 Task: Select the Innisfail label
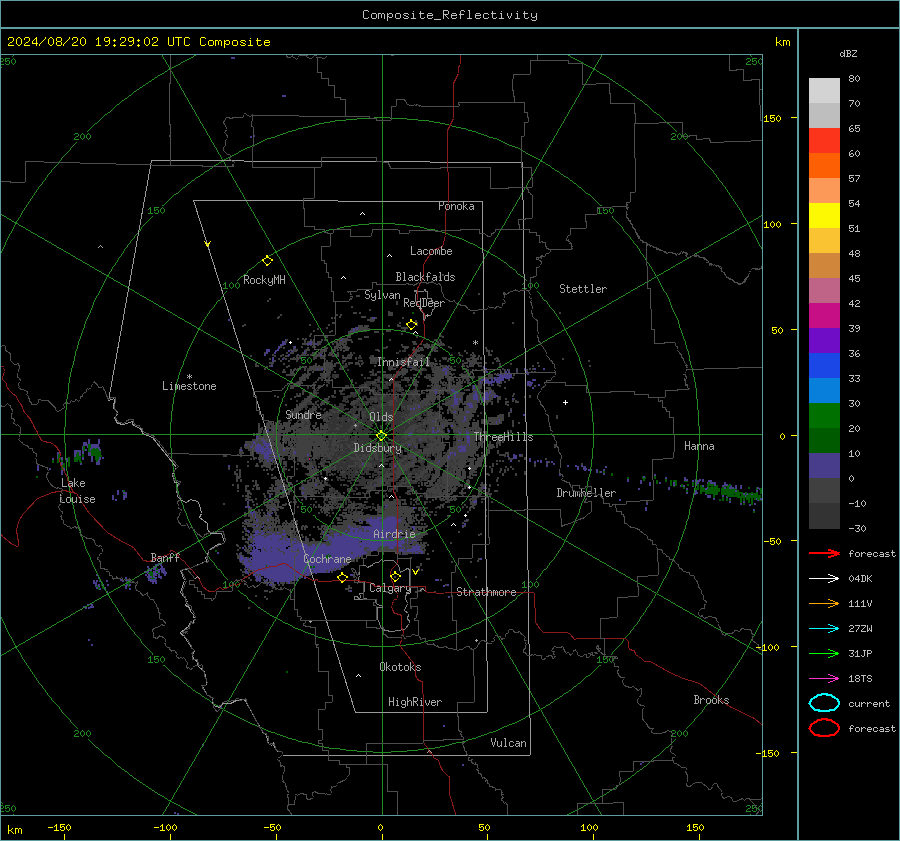click(x=403, y=362)
